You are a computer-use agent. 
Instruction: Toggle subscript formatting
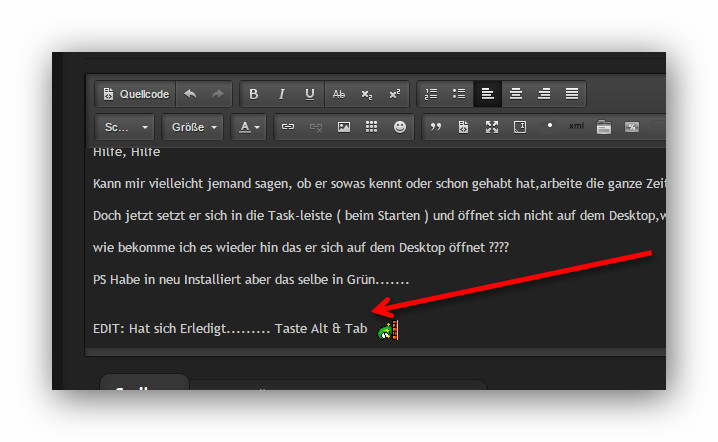coord(367,94)
